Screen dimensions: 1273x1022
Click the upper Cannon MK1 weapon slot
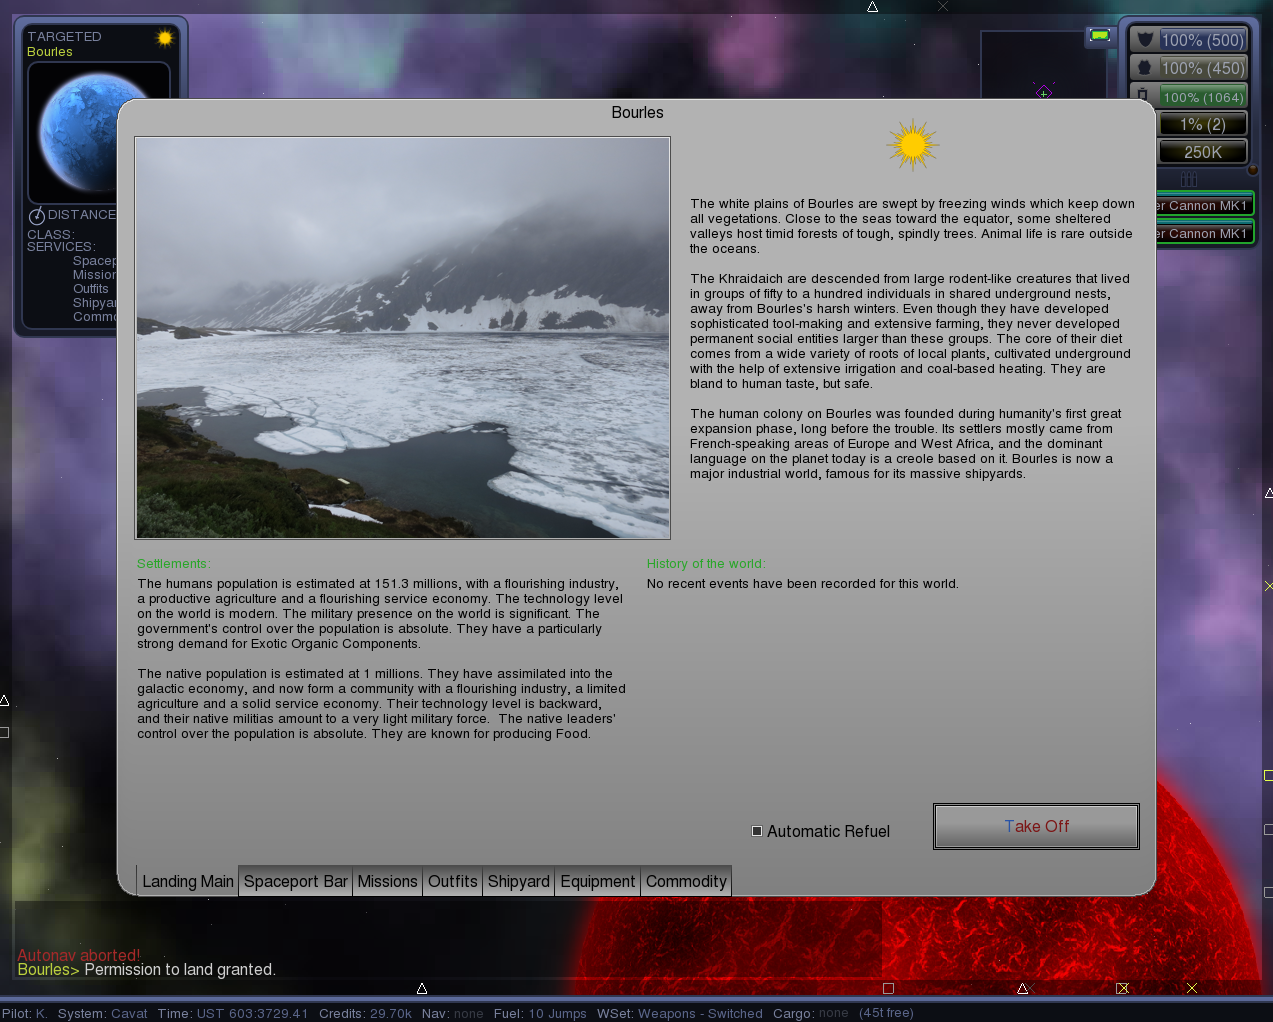[1204, 205]
